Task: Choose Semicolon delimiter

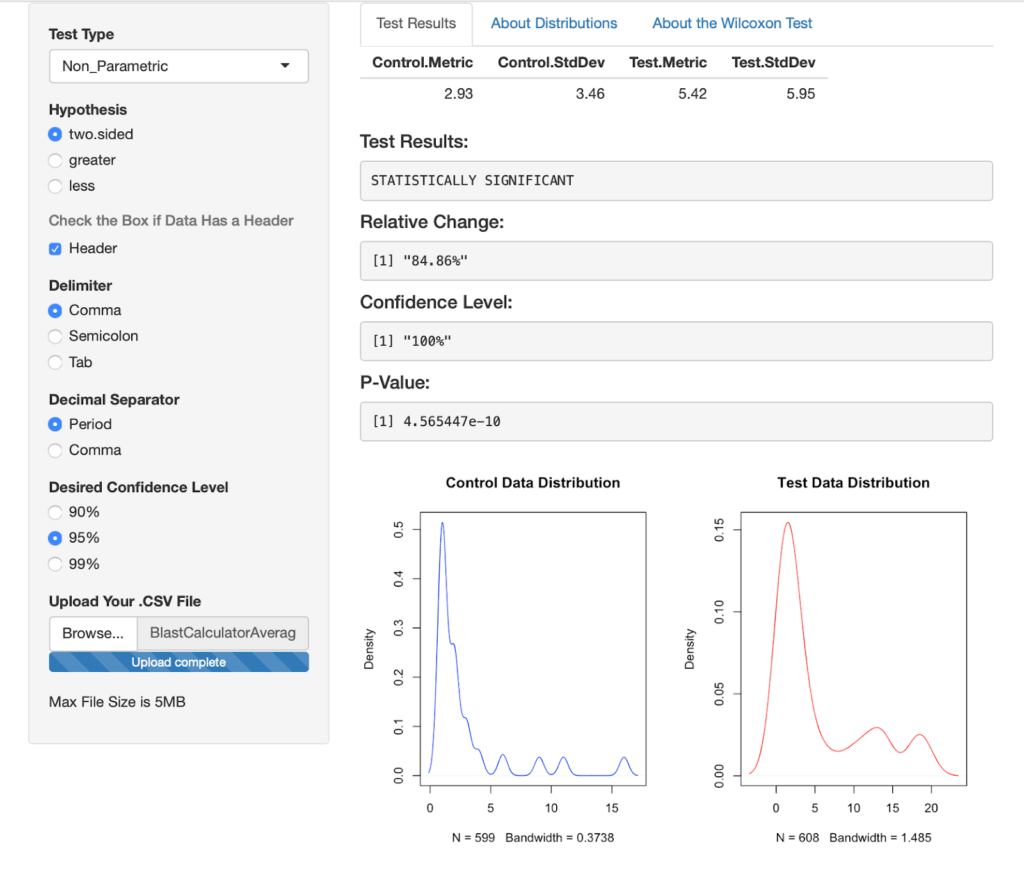Action: pyautogui.click(x=56, y=336)
